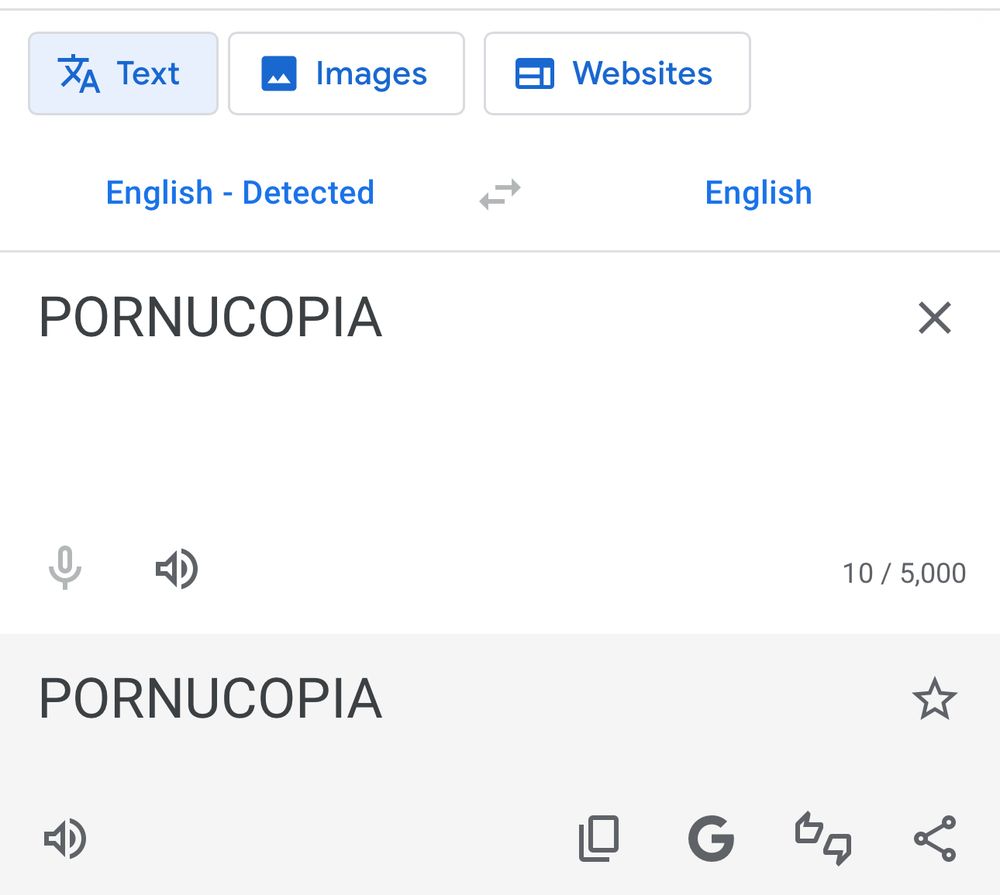The width and height of the screenshot is (1000, 895).
Task: Rate this translation with thumbs icon
Action: pos(823,839)
